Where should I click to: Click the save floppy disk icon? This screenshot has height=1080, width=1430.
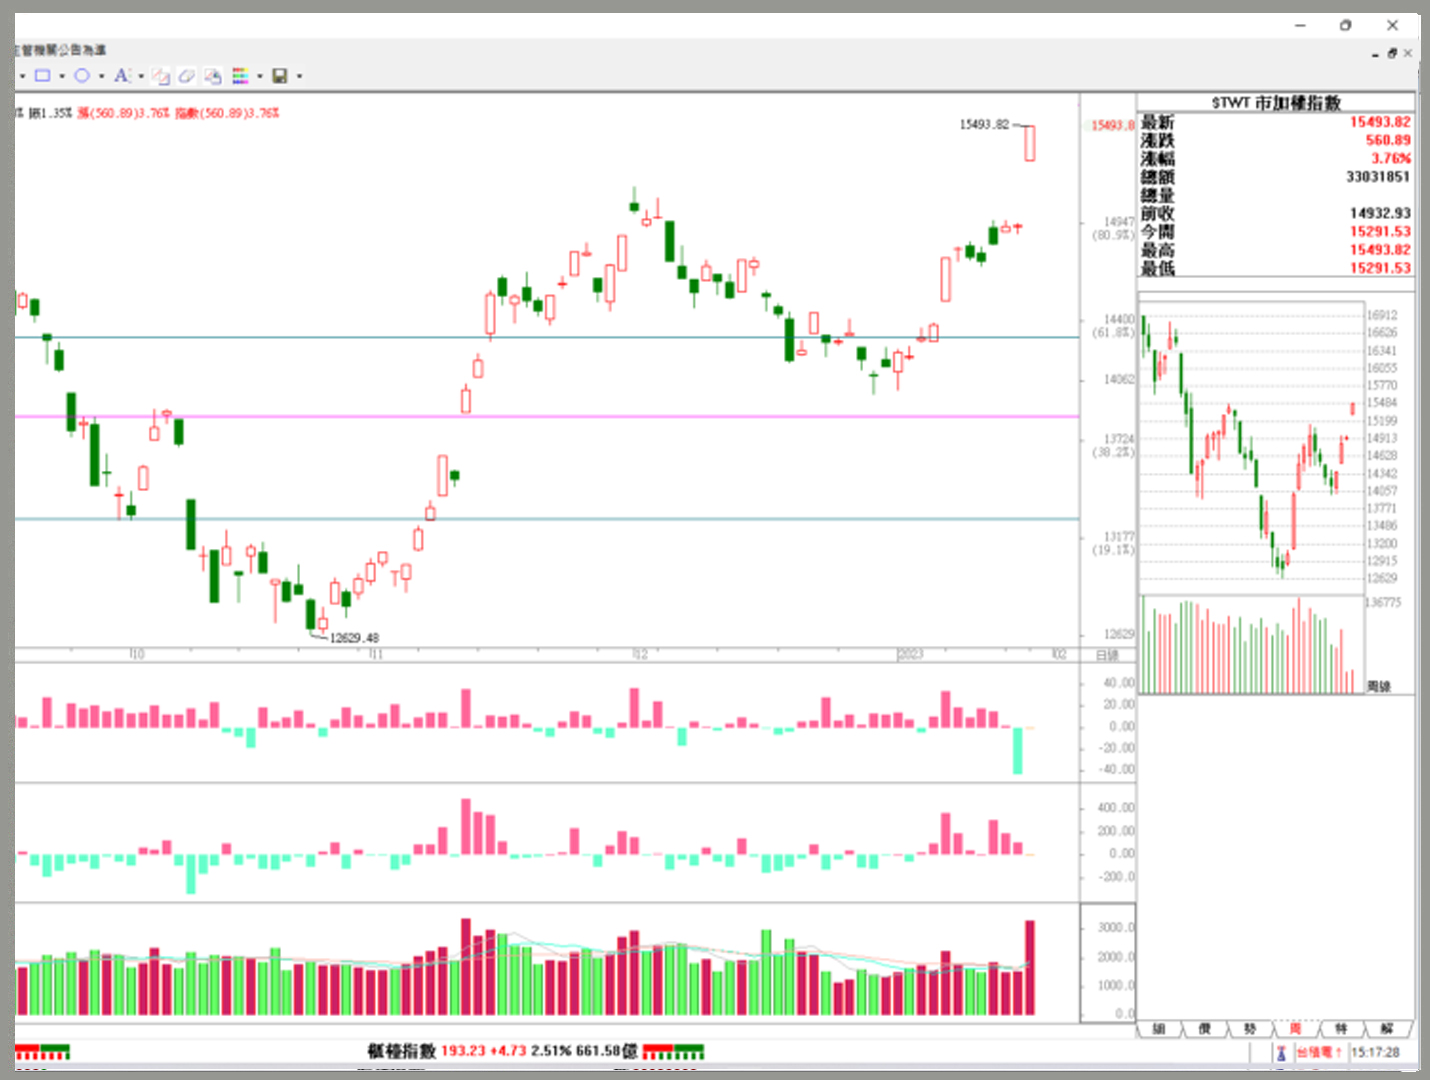pyautogui.click(x=280, y=76)
